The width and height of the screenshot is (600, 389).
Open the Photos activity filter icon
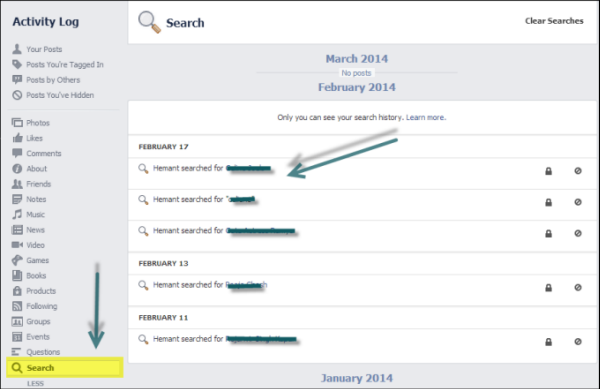pyautogui.click(x=17, y=123)
